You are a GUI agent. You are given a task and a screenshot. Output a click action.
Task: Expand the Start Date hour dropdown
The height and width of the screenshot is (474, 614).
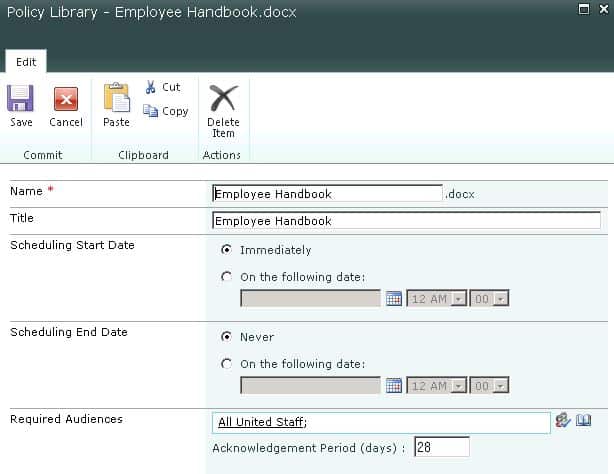pyautogui.click(x=458, y=298)
